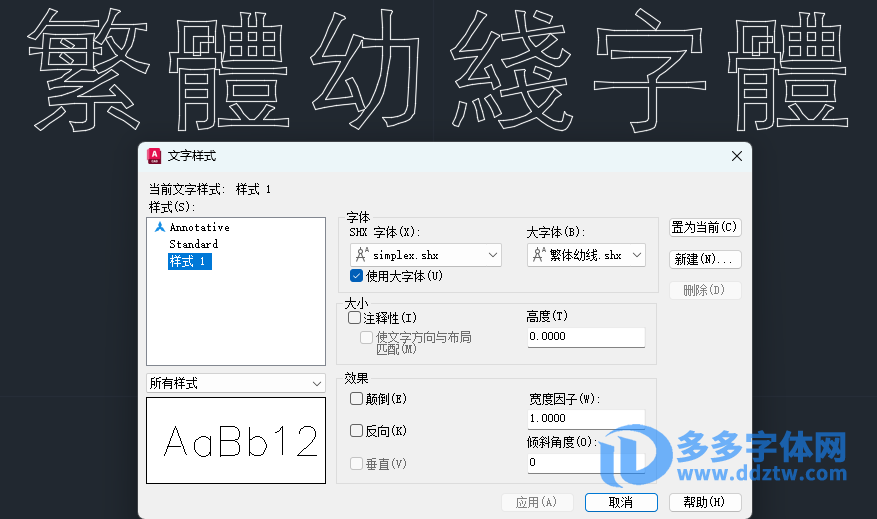Click the AutoCAD logo icon in dialog title
Viewport: 877px width, 519px height.
[x=154, y=156]
